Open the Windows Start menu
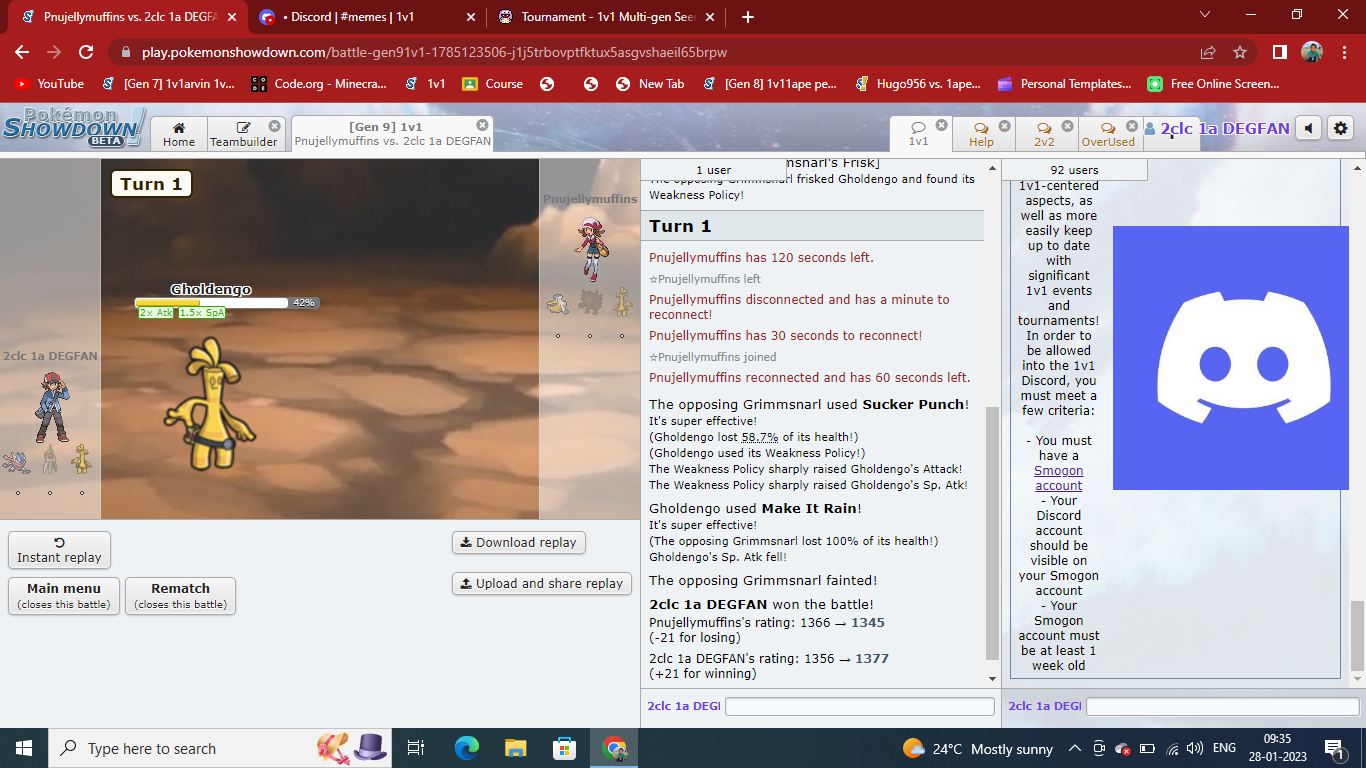Image resolution: width=1366 pixels, height=768 pixels. (23, 748)
